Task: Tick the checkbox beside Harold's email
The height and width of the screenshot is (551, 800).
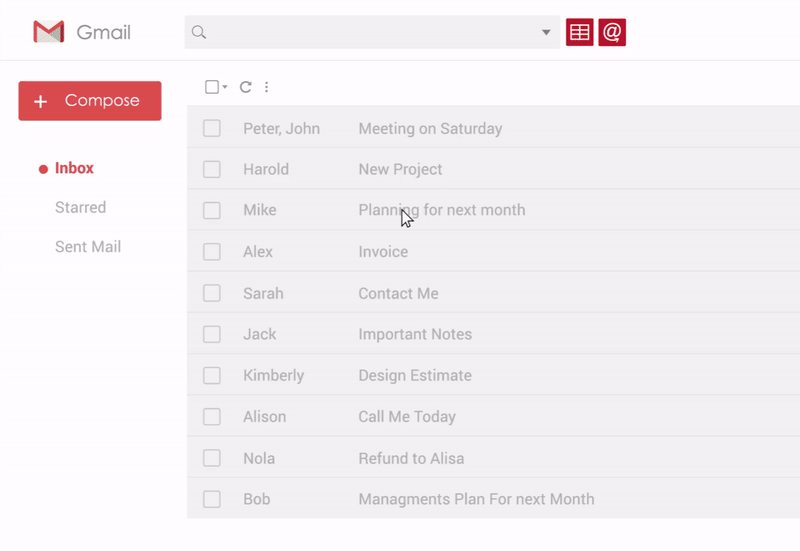Action: pyautogui.click(x=212, y=169)
